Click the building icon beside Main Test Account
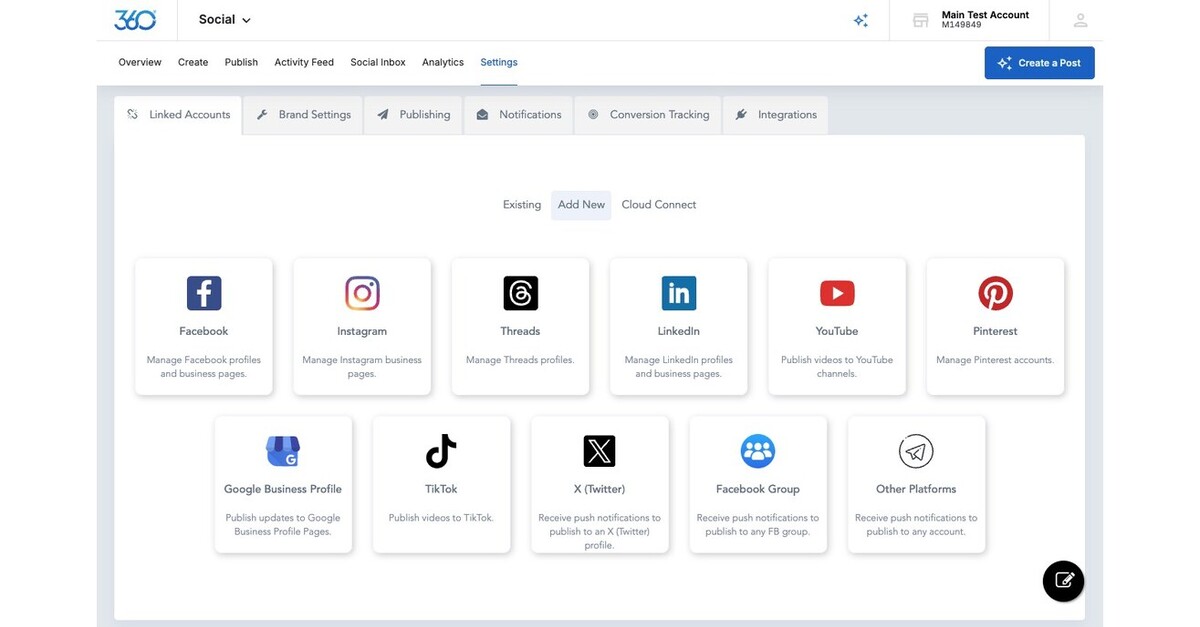 coord(921,20)
